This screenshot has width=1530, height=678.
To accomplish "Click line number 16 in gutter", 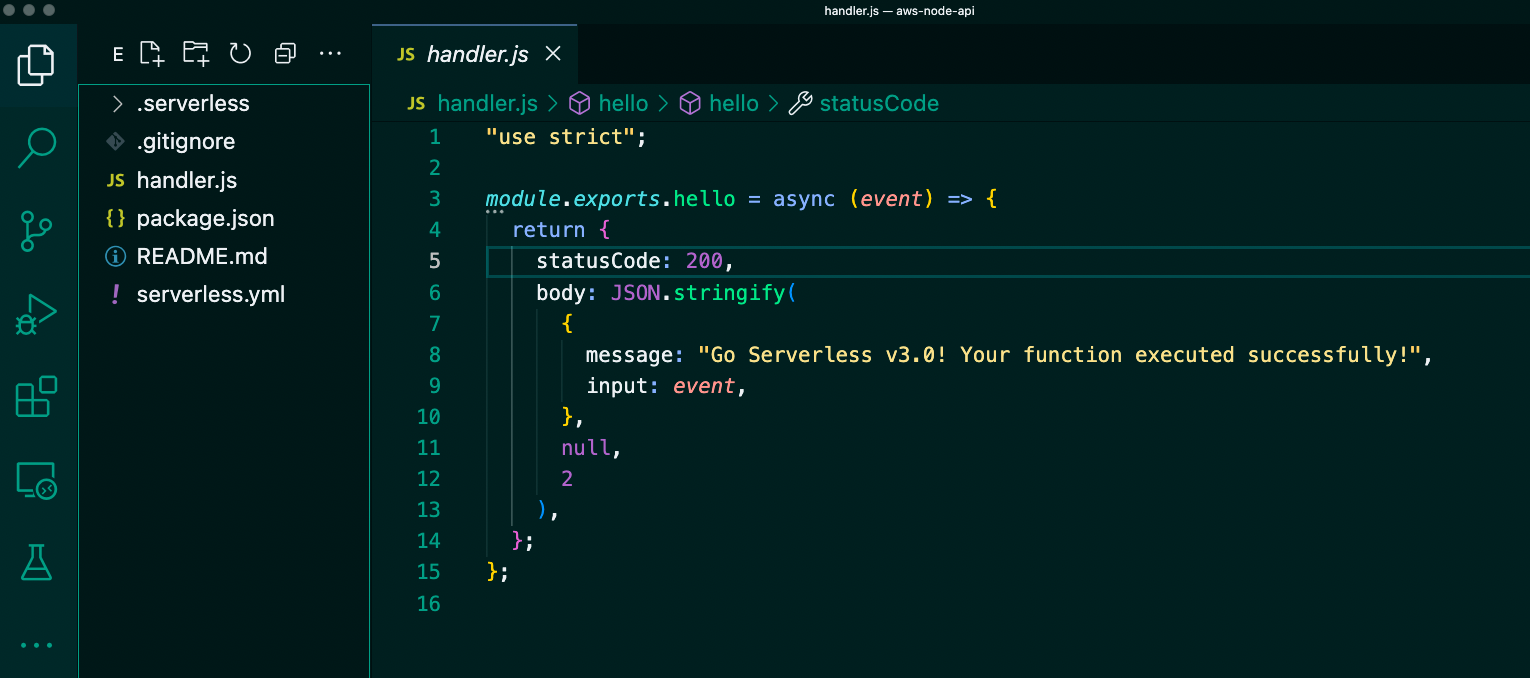I will coord(429,603).
